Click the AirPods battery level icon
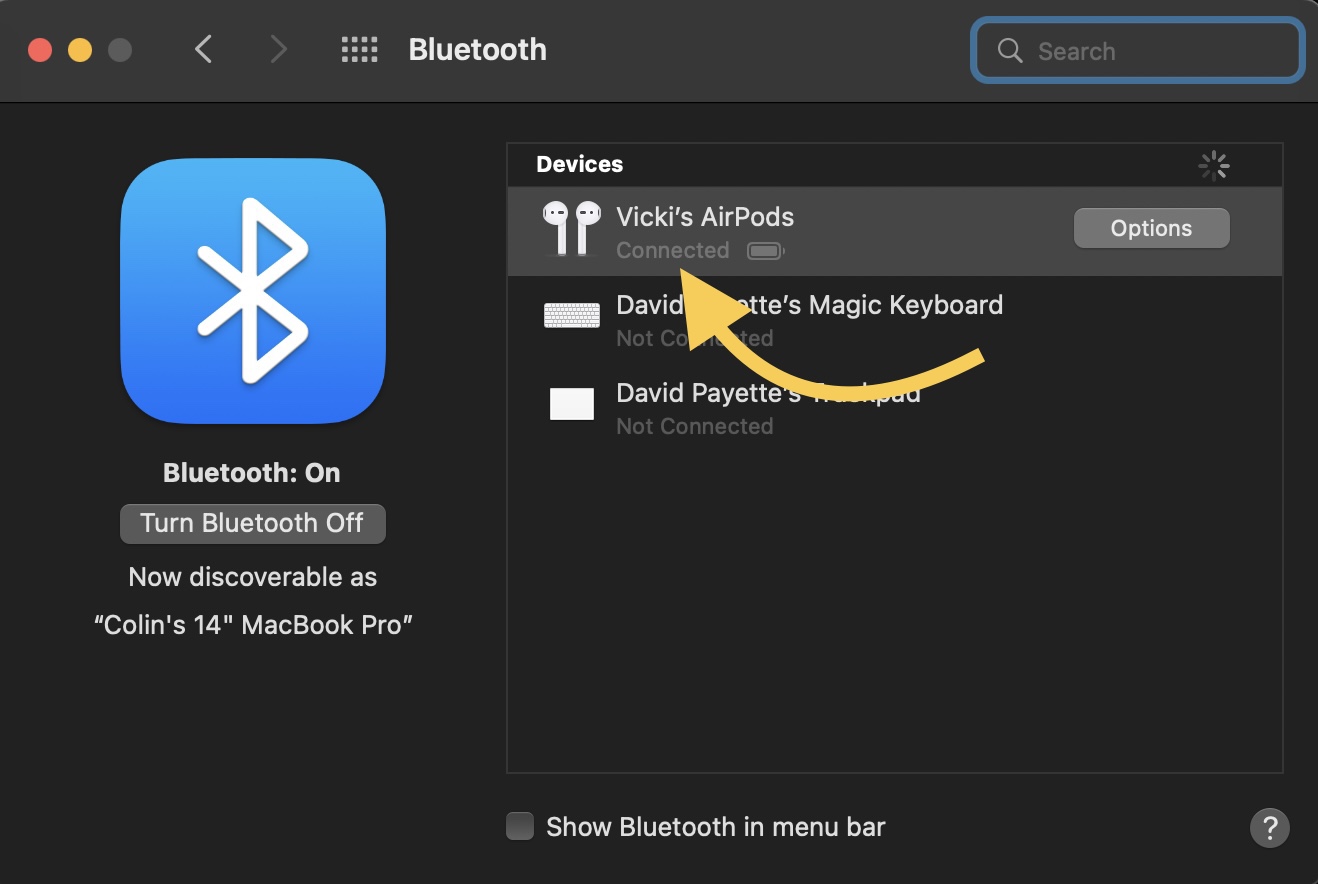 click(x=765, y=251)
